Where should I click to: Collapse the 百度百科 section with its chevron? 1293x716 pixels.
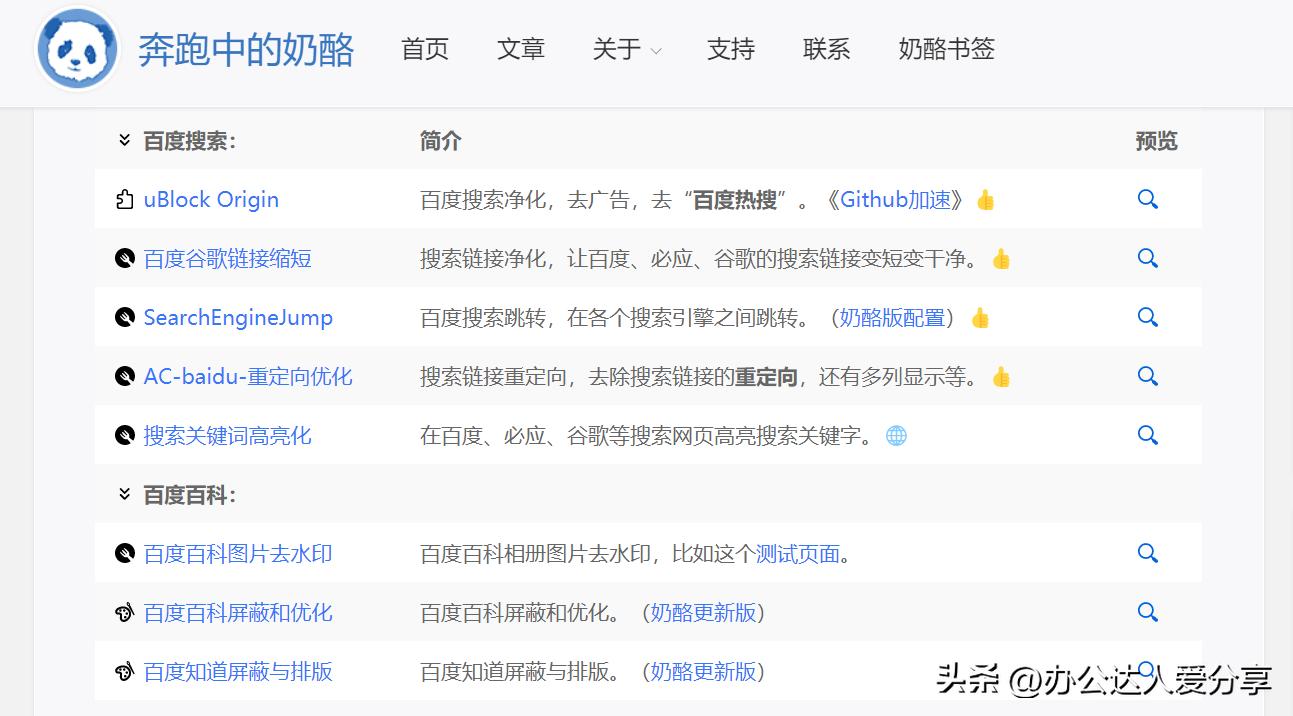(x=123, y=494)
